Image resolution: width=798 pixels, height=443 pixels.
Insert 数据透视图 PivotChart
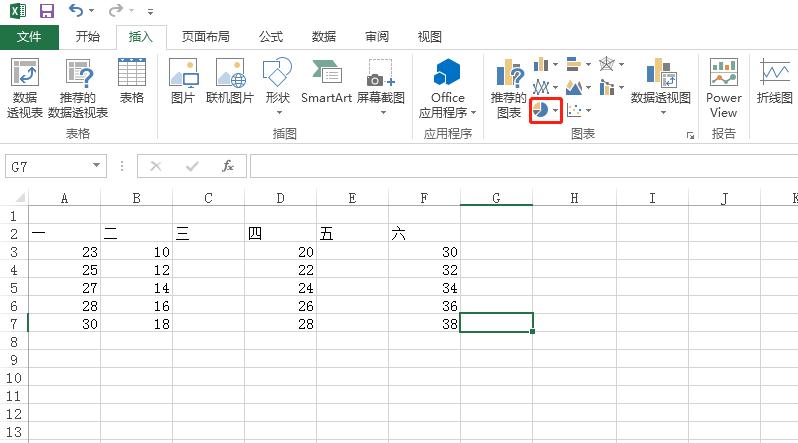point(661,87)
